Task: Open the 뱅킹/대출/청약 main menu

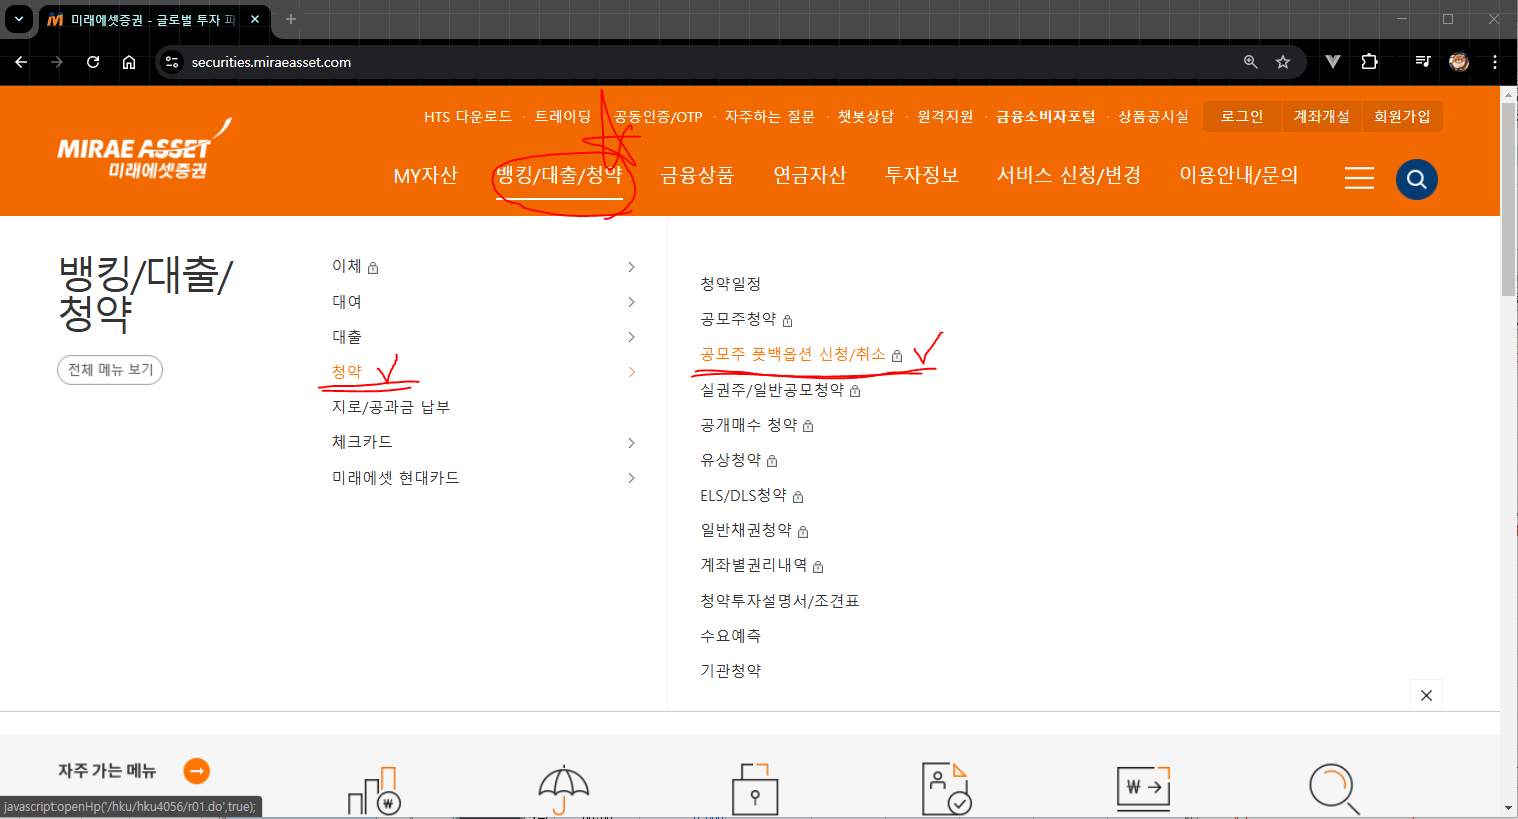Action: [x=559, y=176]
